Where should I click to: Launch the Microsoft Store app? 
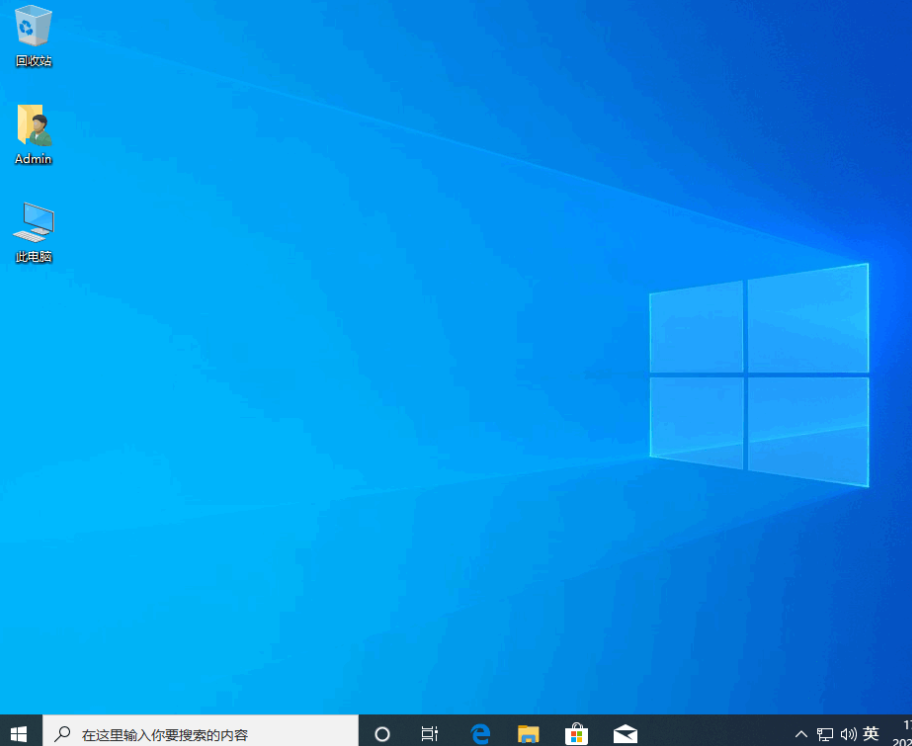click(577, 731)
